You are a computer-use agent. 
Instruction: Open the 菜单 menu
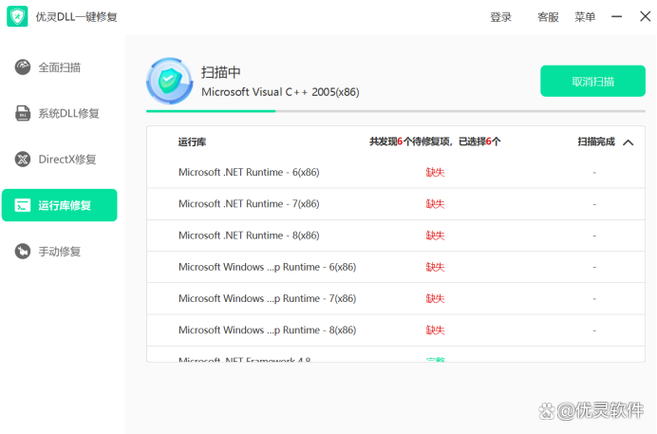[x=585, y=17]
